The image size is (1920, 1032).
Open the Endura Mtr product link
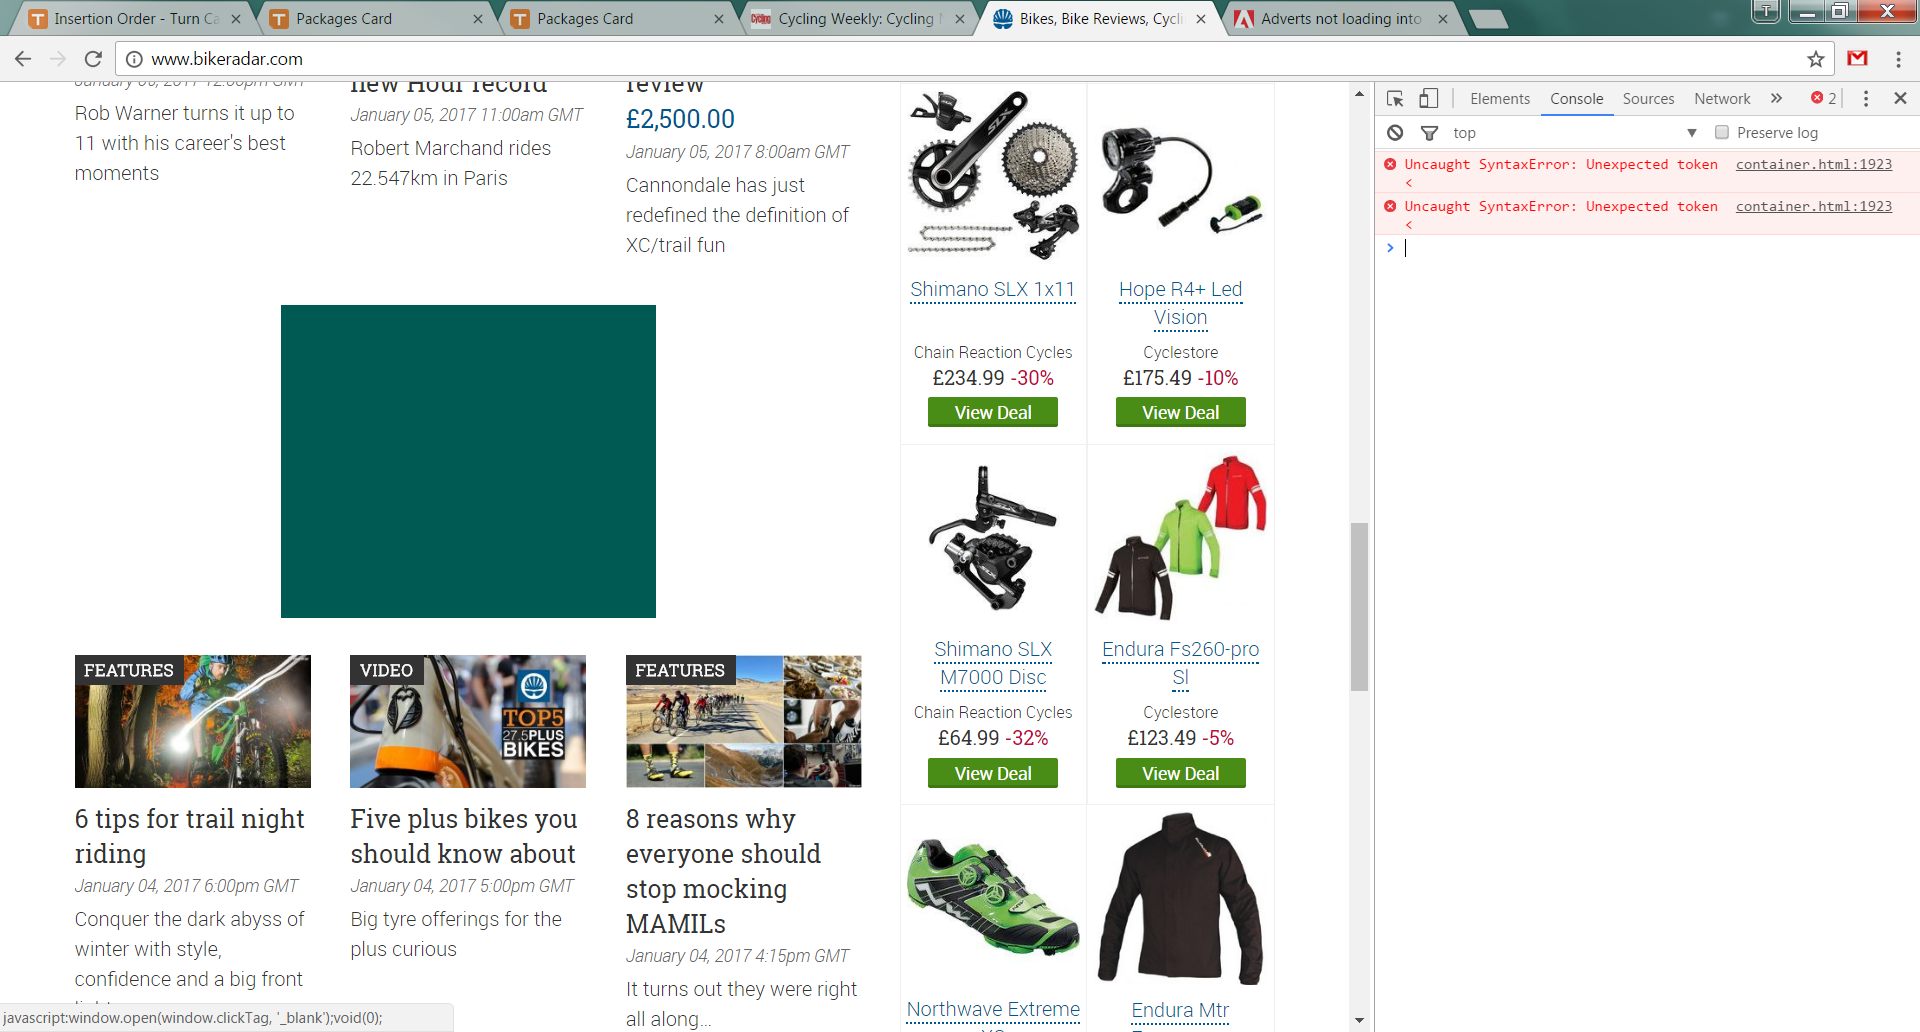1180,1010
